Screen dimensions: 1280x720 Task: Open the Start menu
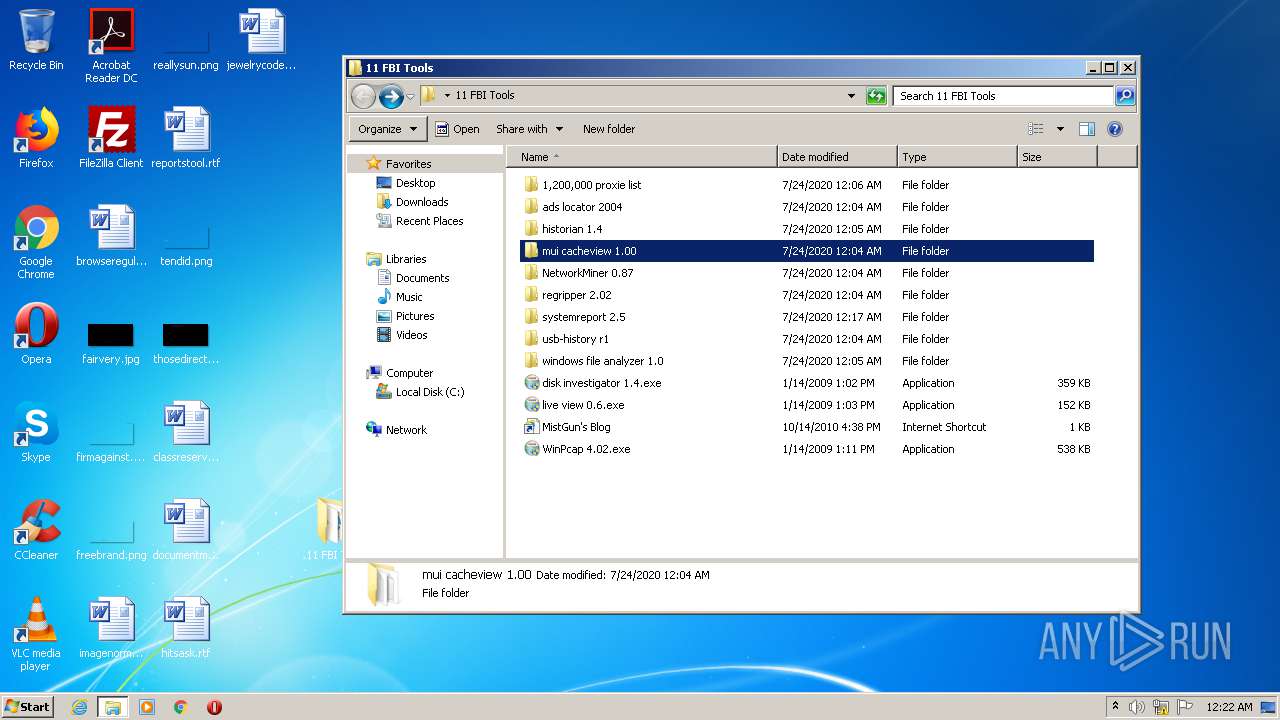point(28,707)
